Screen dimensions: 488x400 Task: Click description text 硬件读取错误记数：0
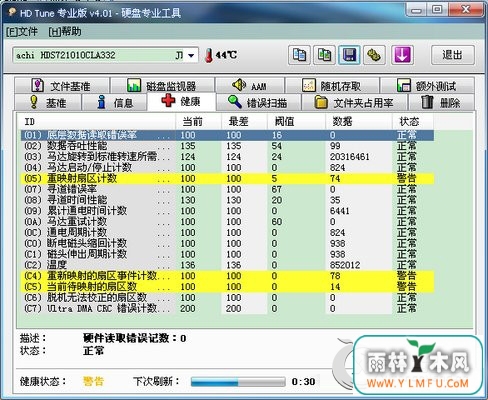tap(135, 338)
